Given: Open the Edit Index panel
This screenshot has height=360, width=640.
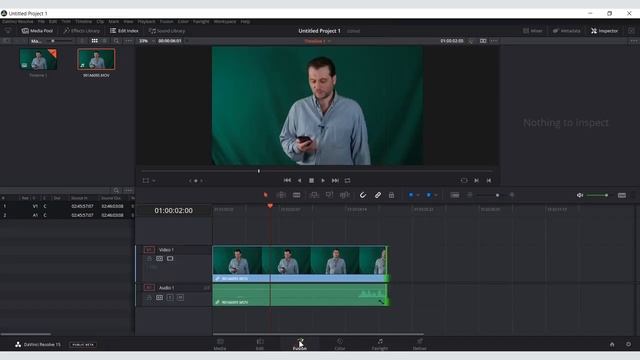Looking at the screenshot, I should [124, 31].
